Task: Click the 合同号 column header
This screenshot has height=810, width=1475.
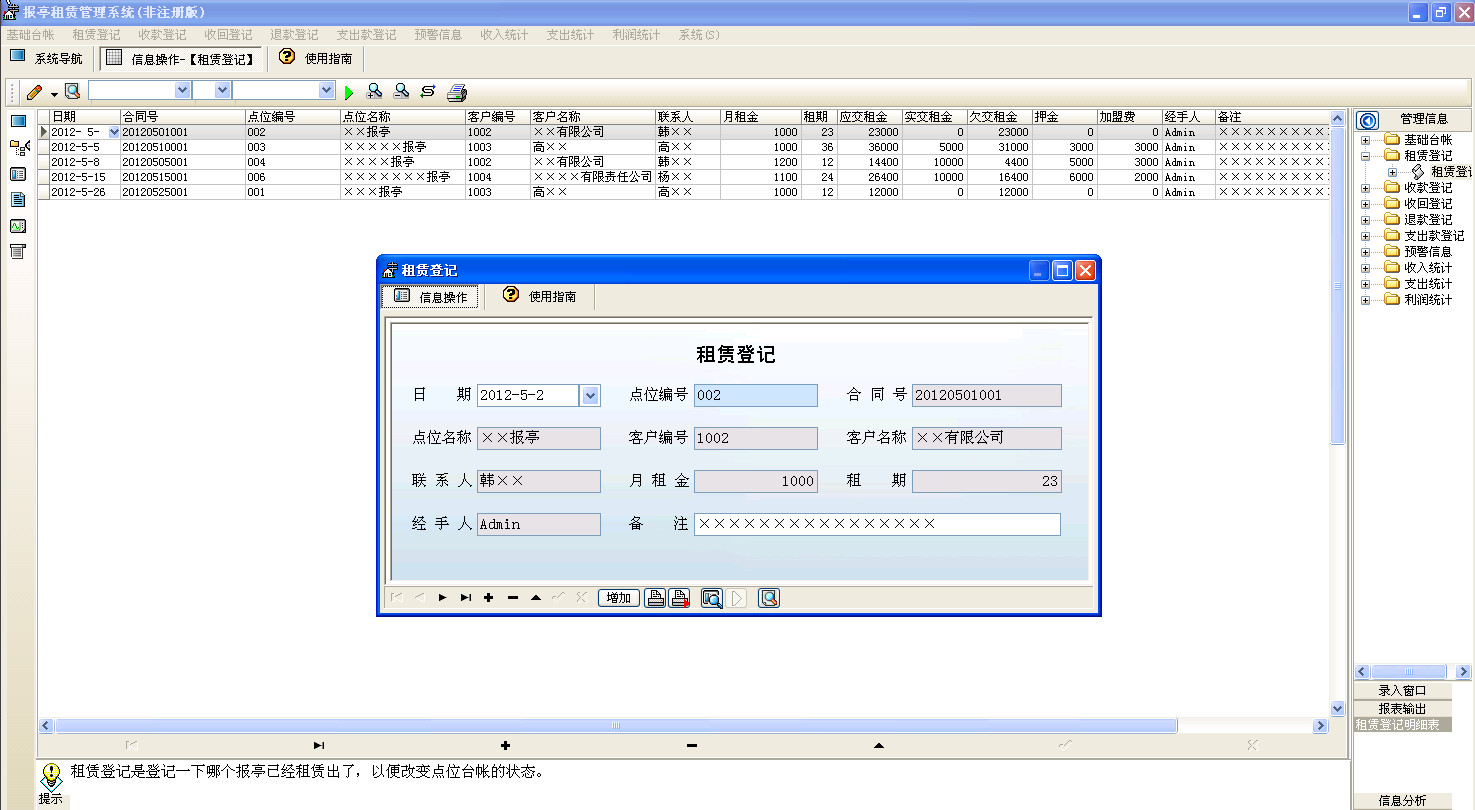Action: point(182,117)
